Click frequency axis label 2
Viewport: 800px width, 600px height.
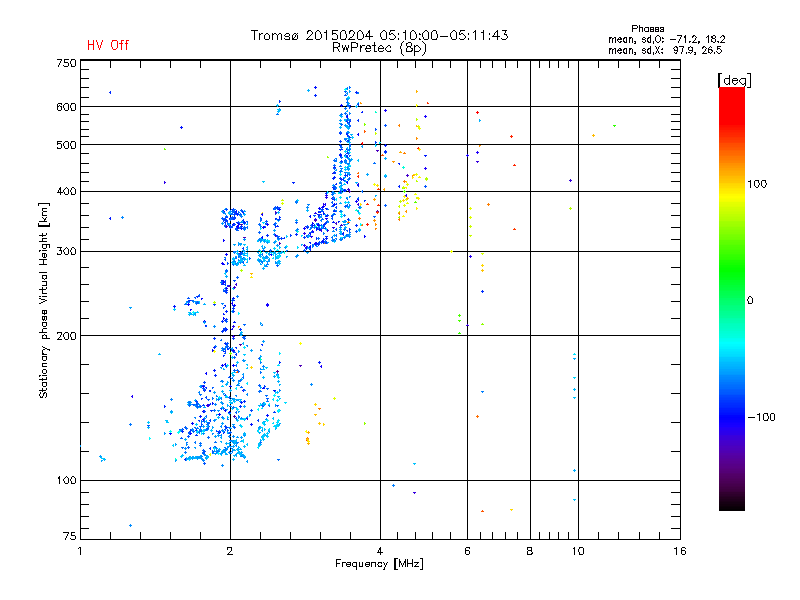click(x=230, y=551)
